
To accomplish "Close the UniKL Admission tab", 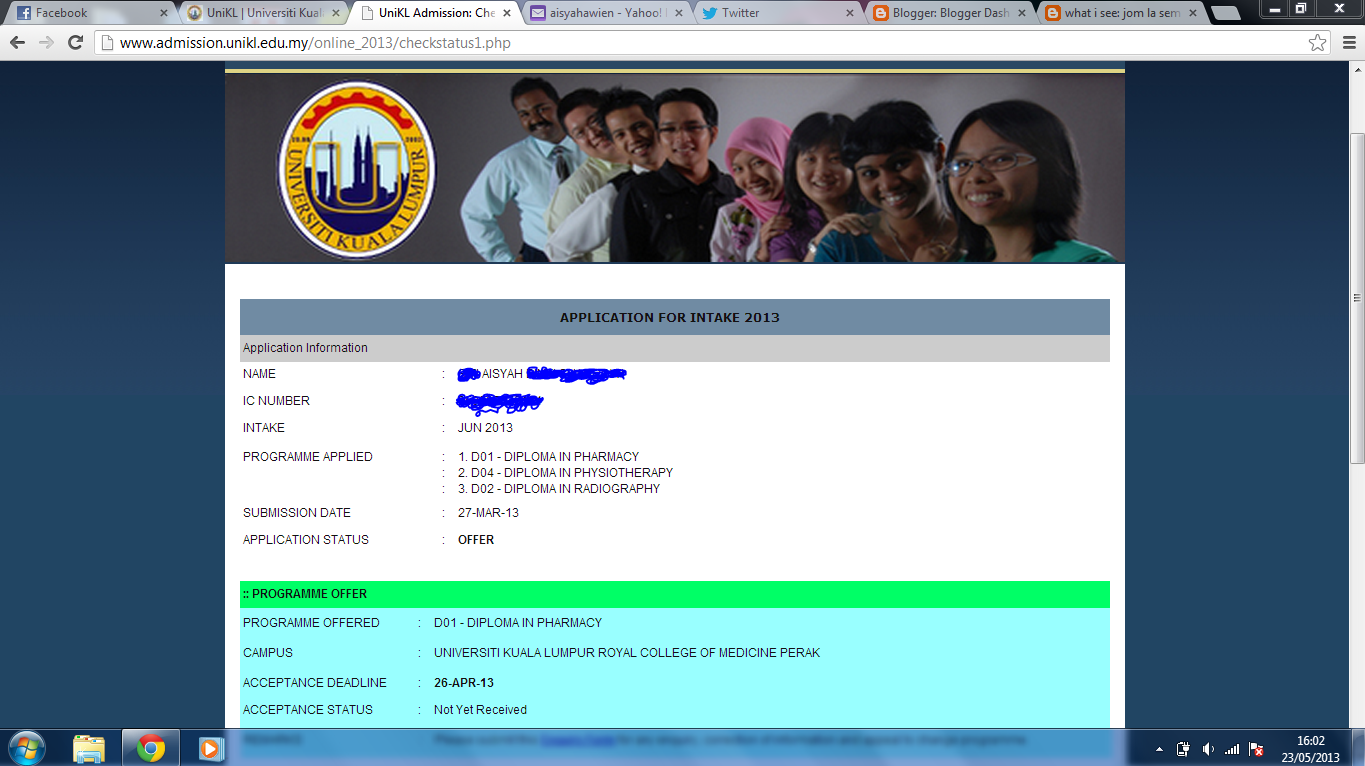I will tap(507, 13).
